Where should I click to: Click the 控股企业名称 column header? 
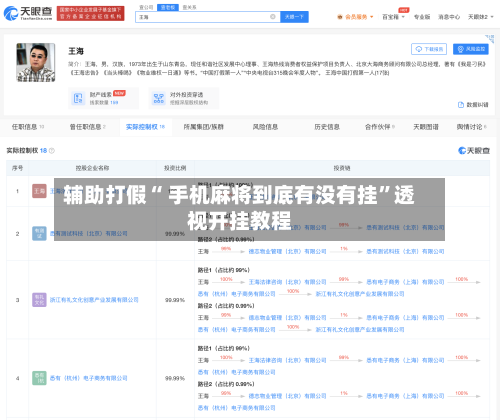92,168
